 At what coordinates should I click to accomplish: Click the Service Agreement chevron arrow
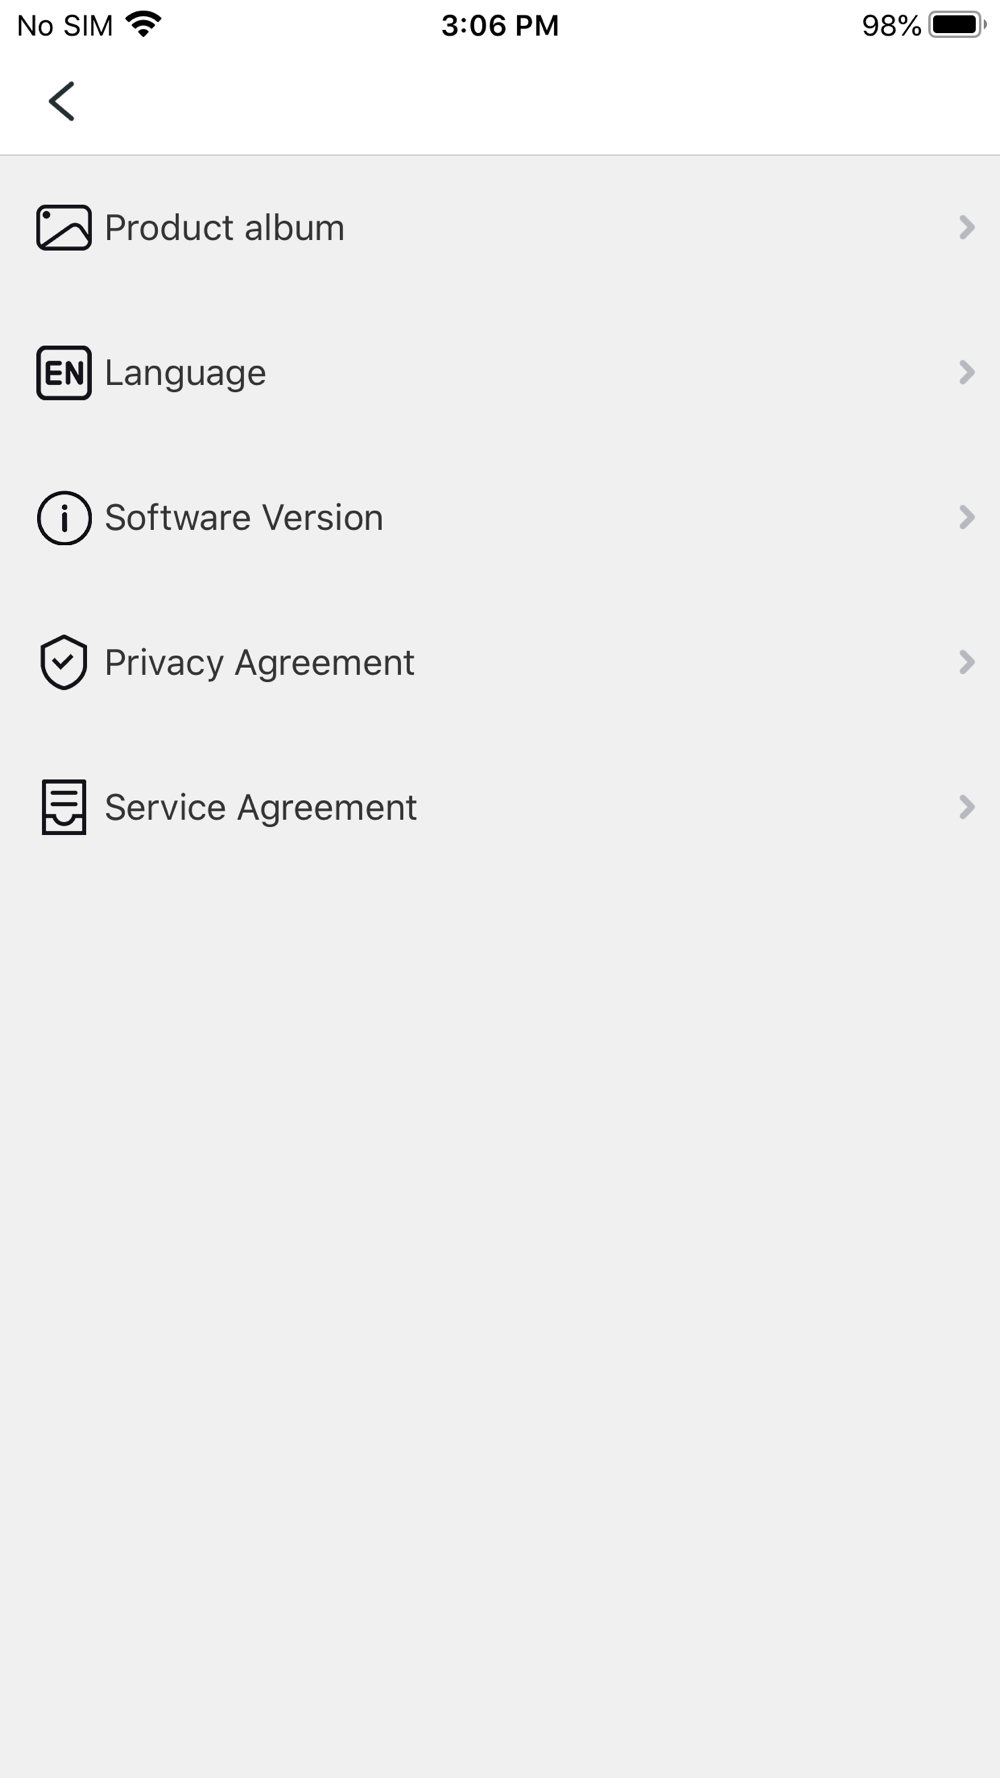tap(966, 807)
